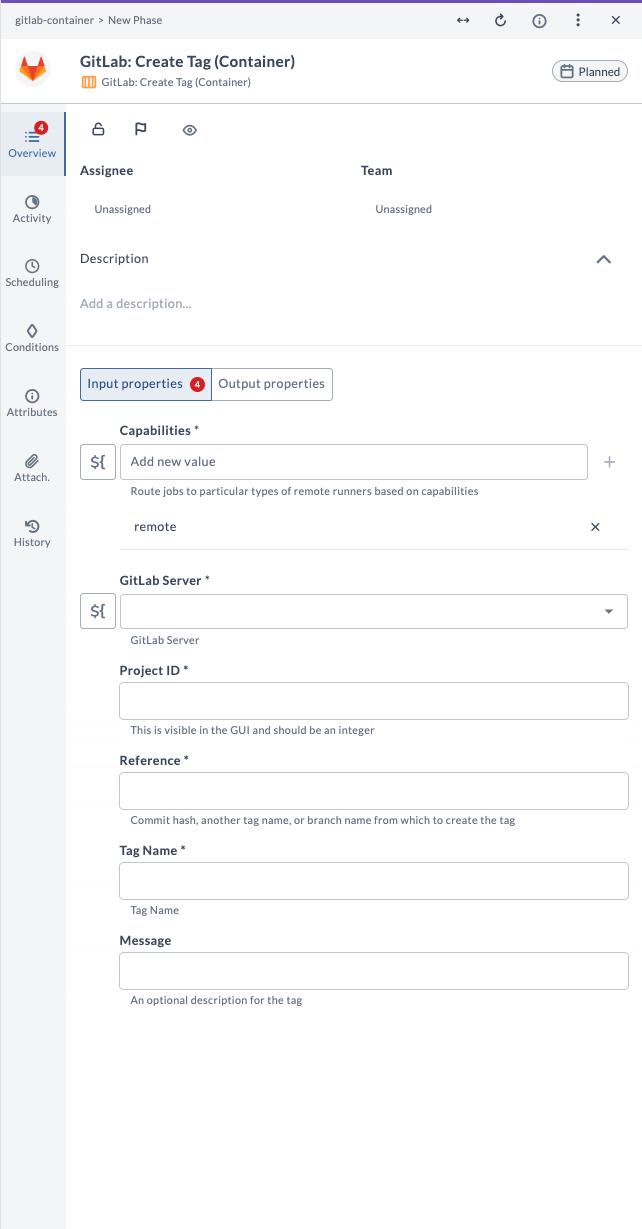Image resolution: width=642 pixels, height=1229 pixels.
Task: Open the three-dot more options menu
Action: 578,20
